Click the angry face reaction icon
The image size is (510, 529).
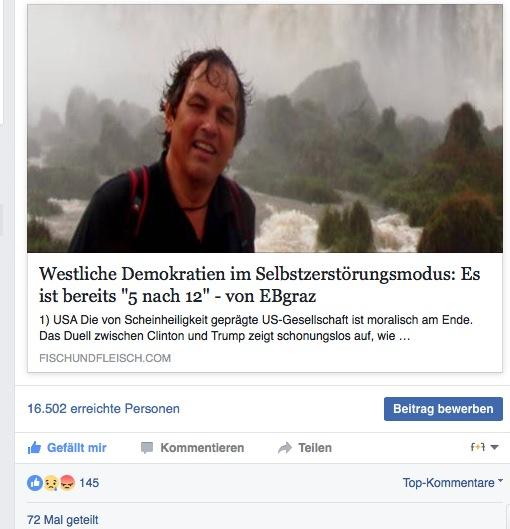tap(67, 483)
